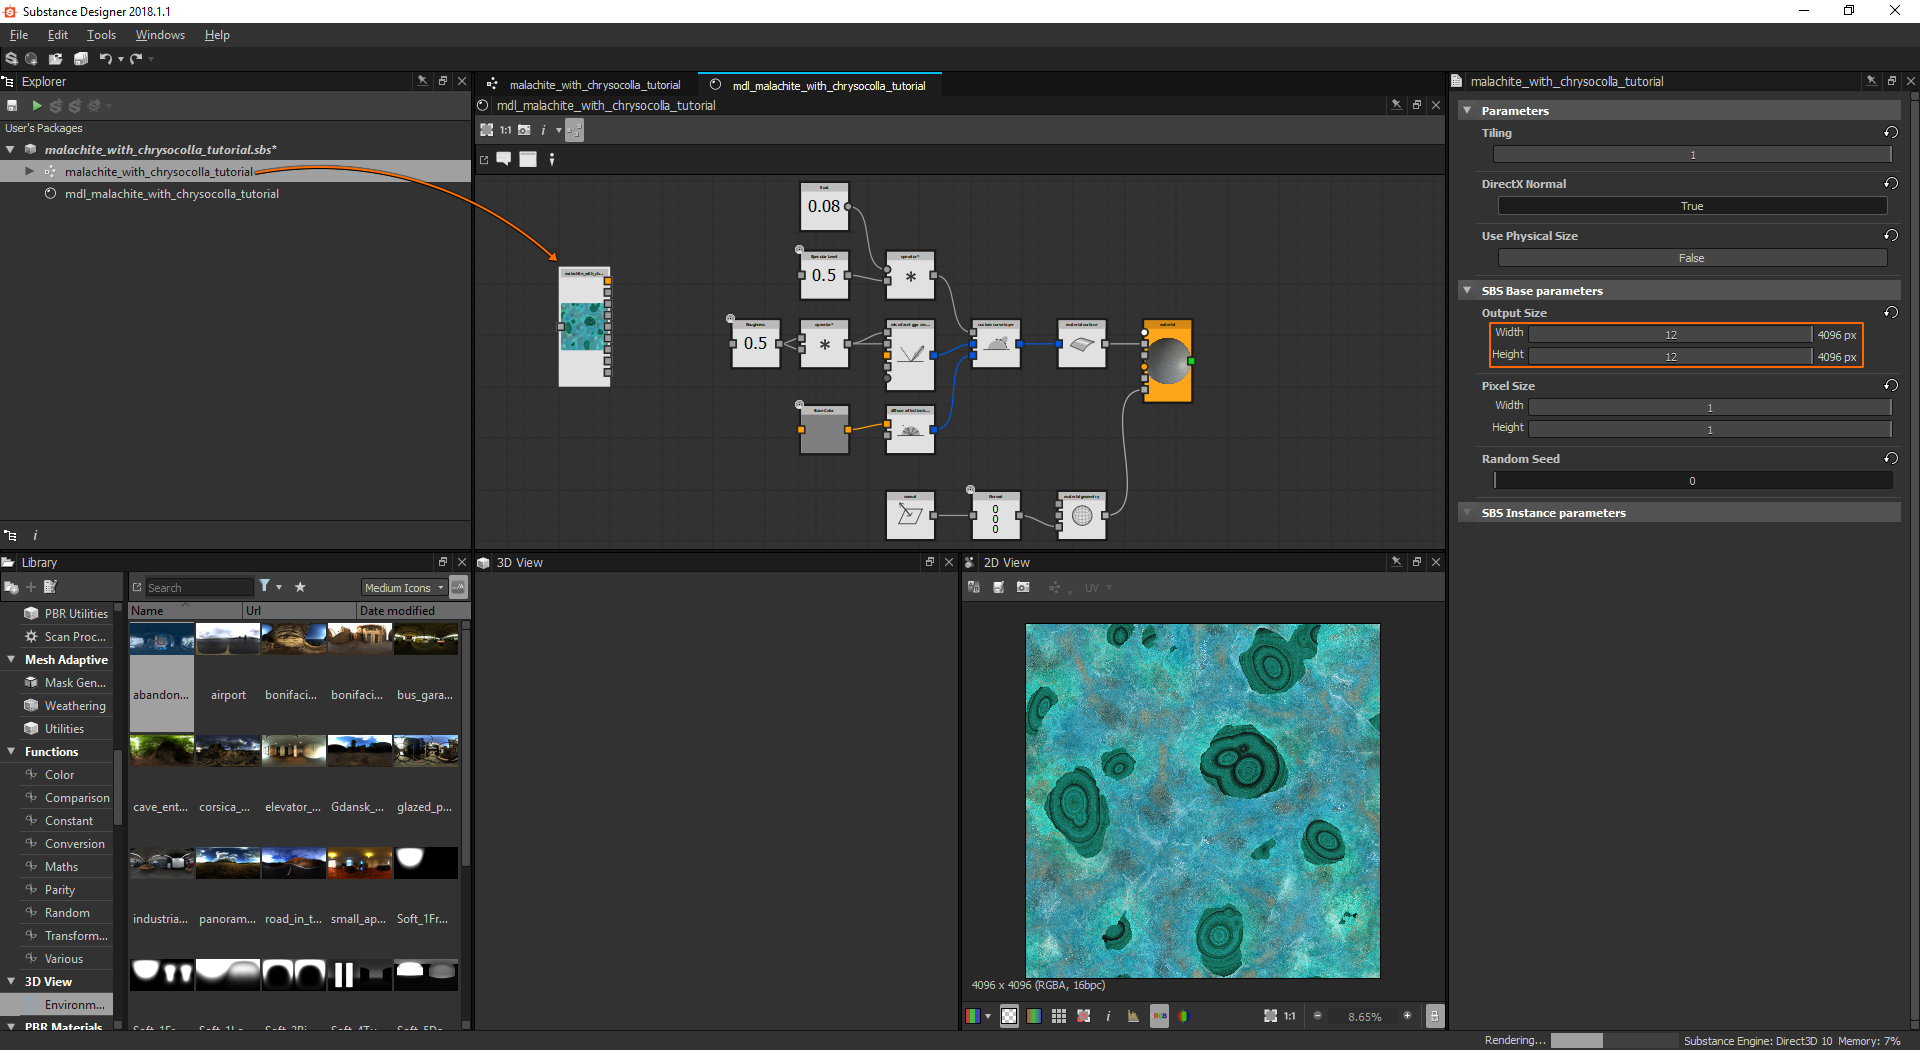Viewport: 1920px width, 1050px height.
Task: Copy 2D View image with camera icon
Action: pos(1023,588)
